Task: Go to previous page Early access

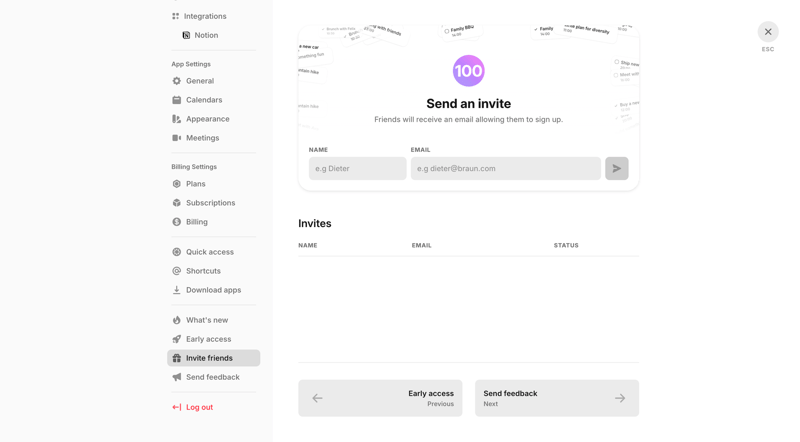Action: (x=380, y=398)
